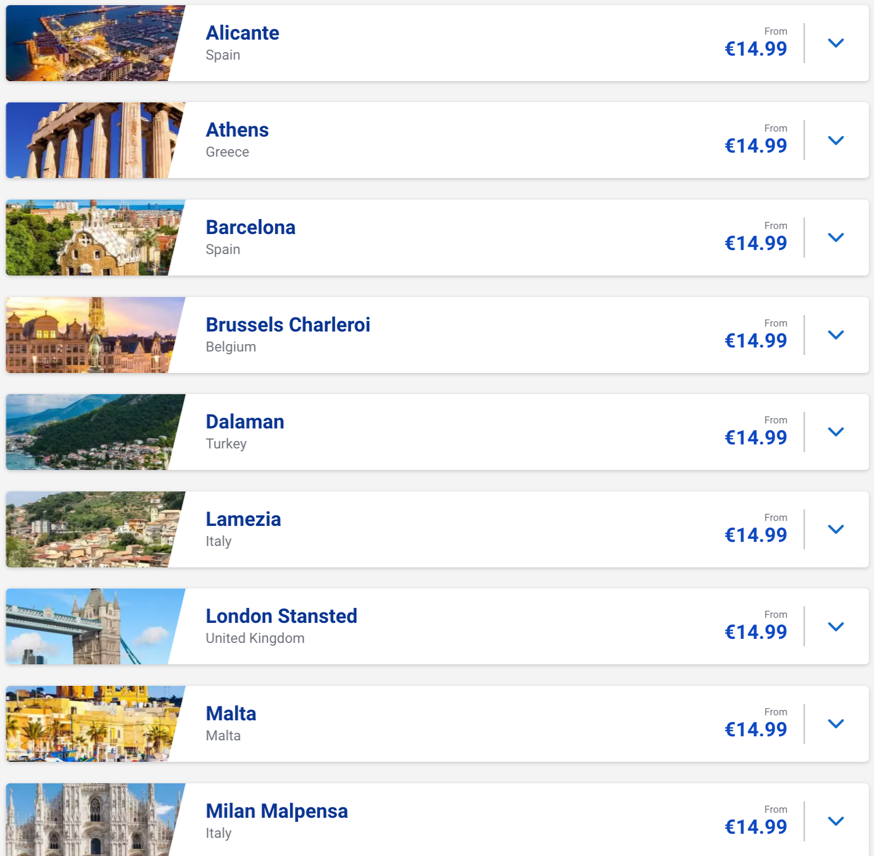Expand the Athens fare details chevron

(x=836, y=140)
